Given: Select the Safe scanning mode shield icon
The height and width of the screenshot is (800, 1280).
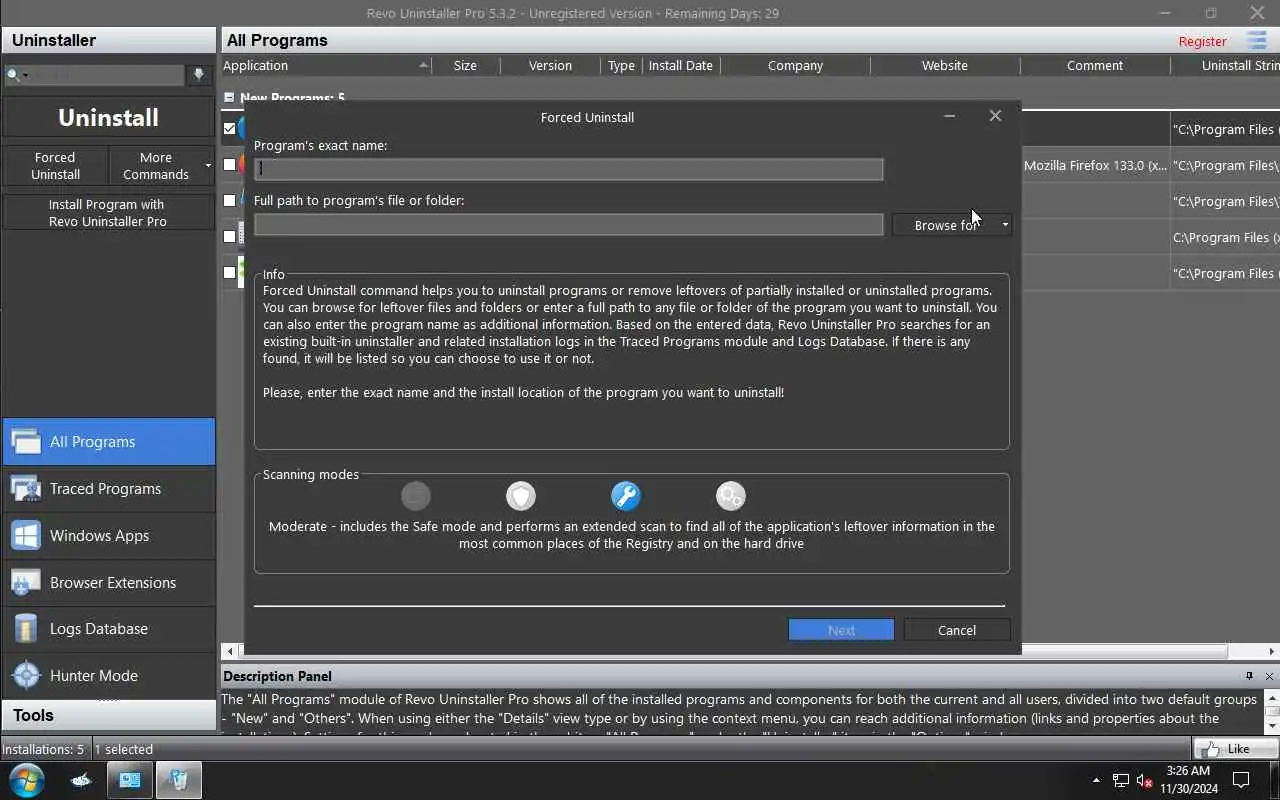Looking at the screenshot, I should [521, 496].
